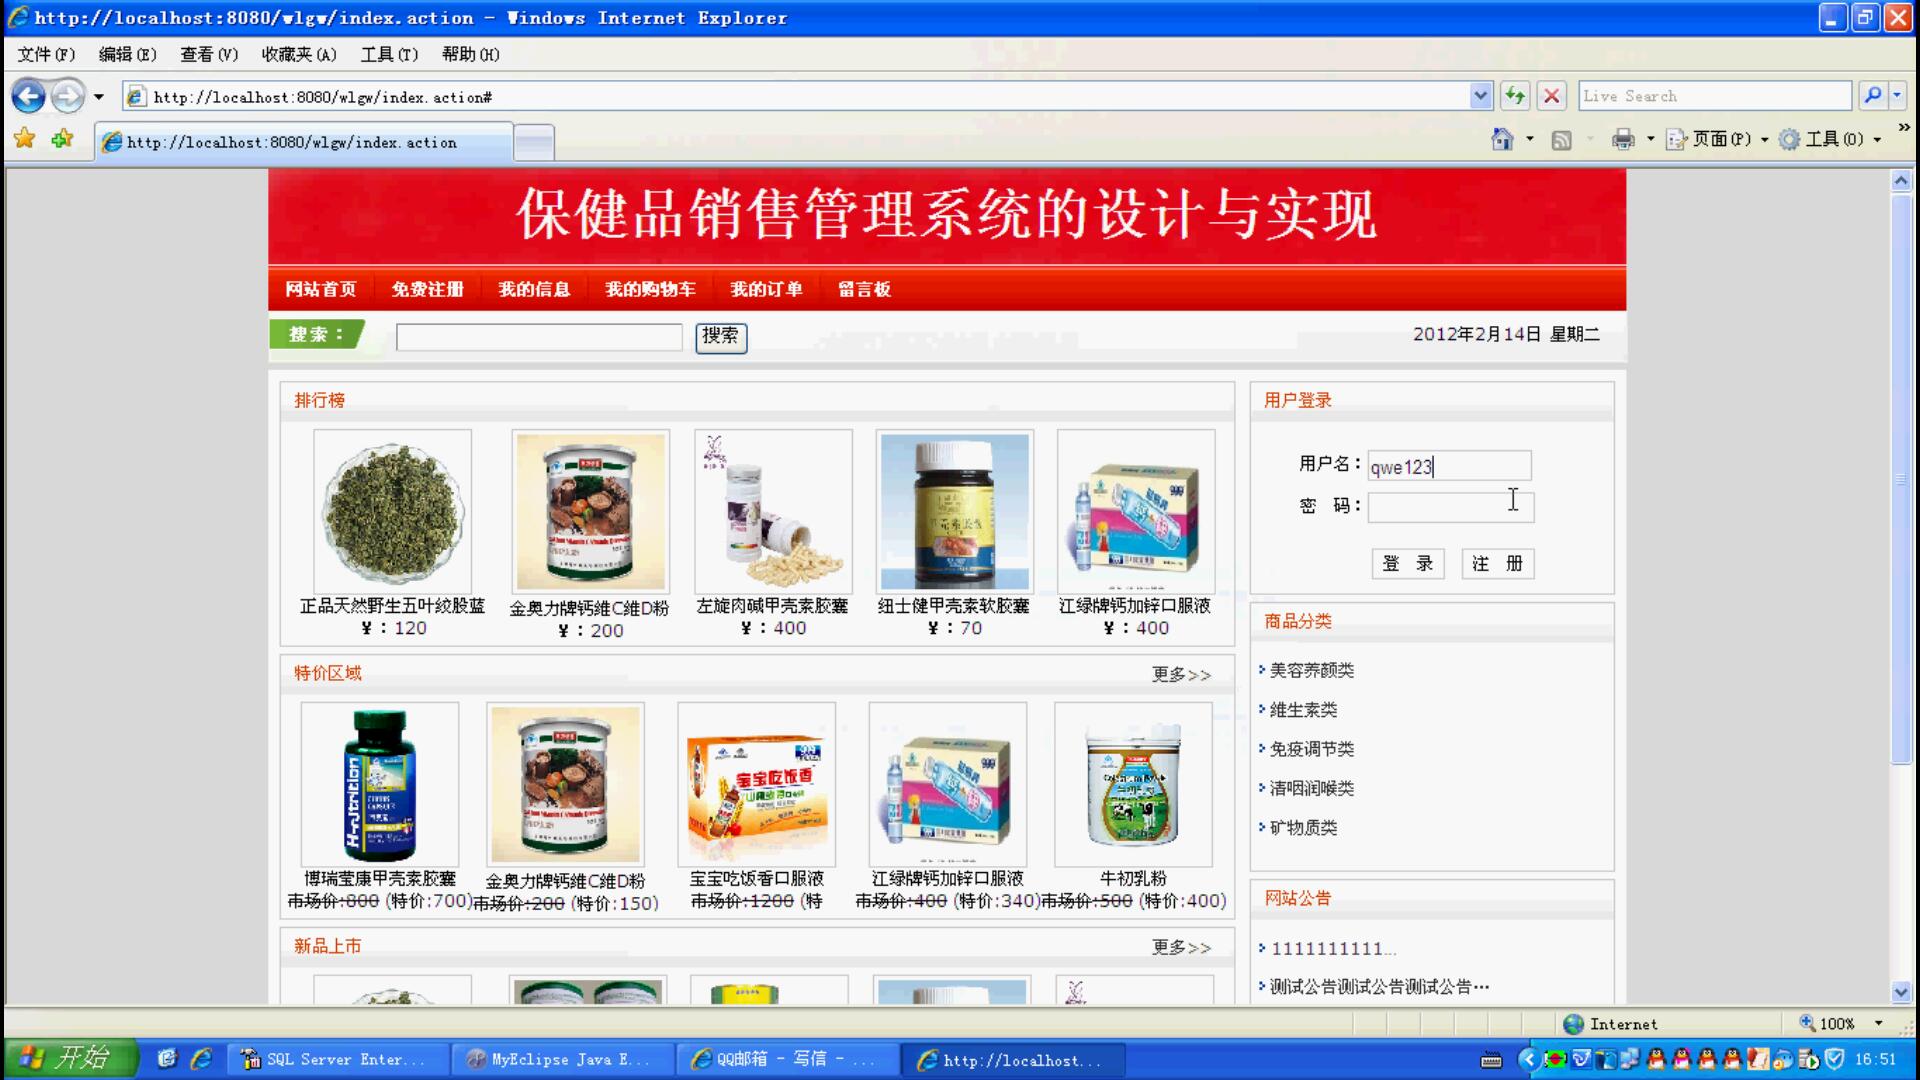Open 我的购物车 shopping cart link
The image size is (1920, 1080).
pos(650,289)
